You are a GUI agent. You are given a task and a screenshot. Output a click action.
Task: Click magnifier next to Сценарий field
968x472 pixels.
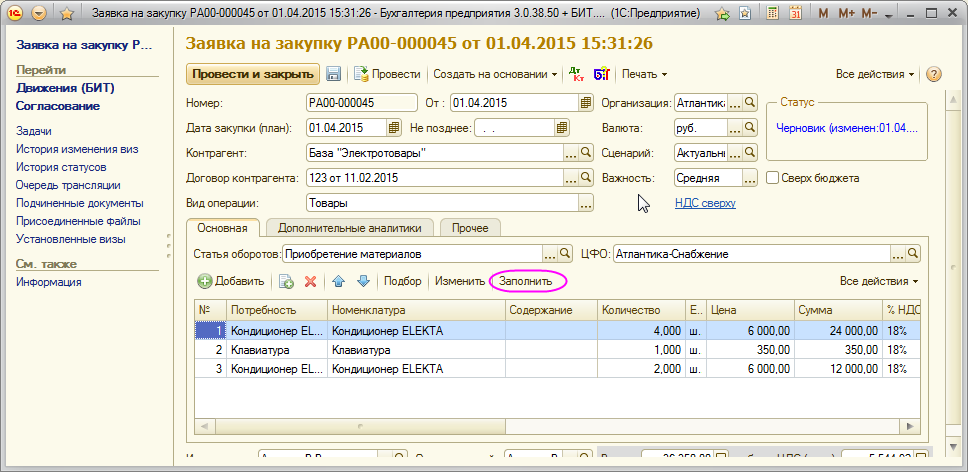click(x=750, y=152)
